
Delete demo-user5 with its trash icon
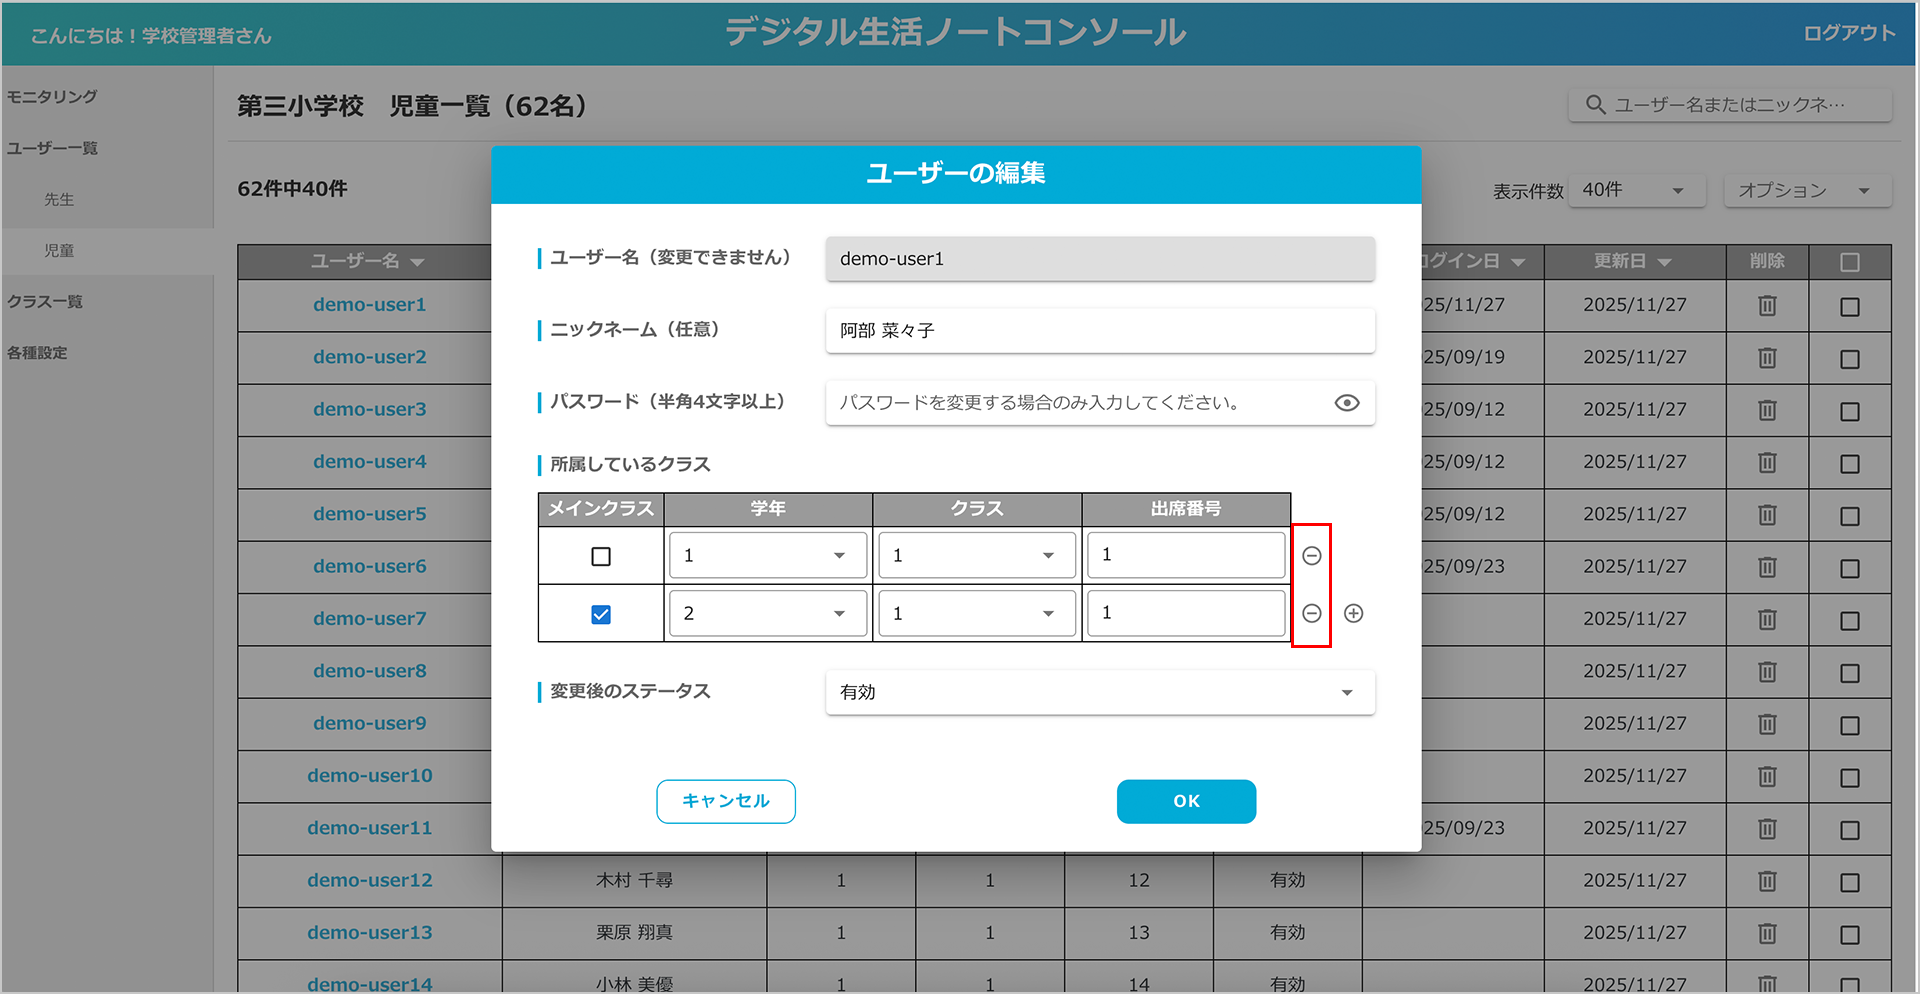point(1767,515)
